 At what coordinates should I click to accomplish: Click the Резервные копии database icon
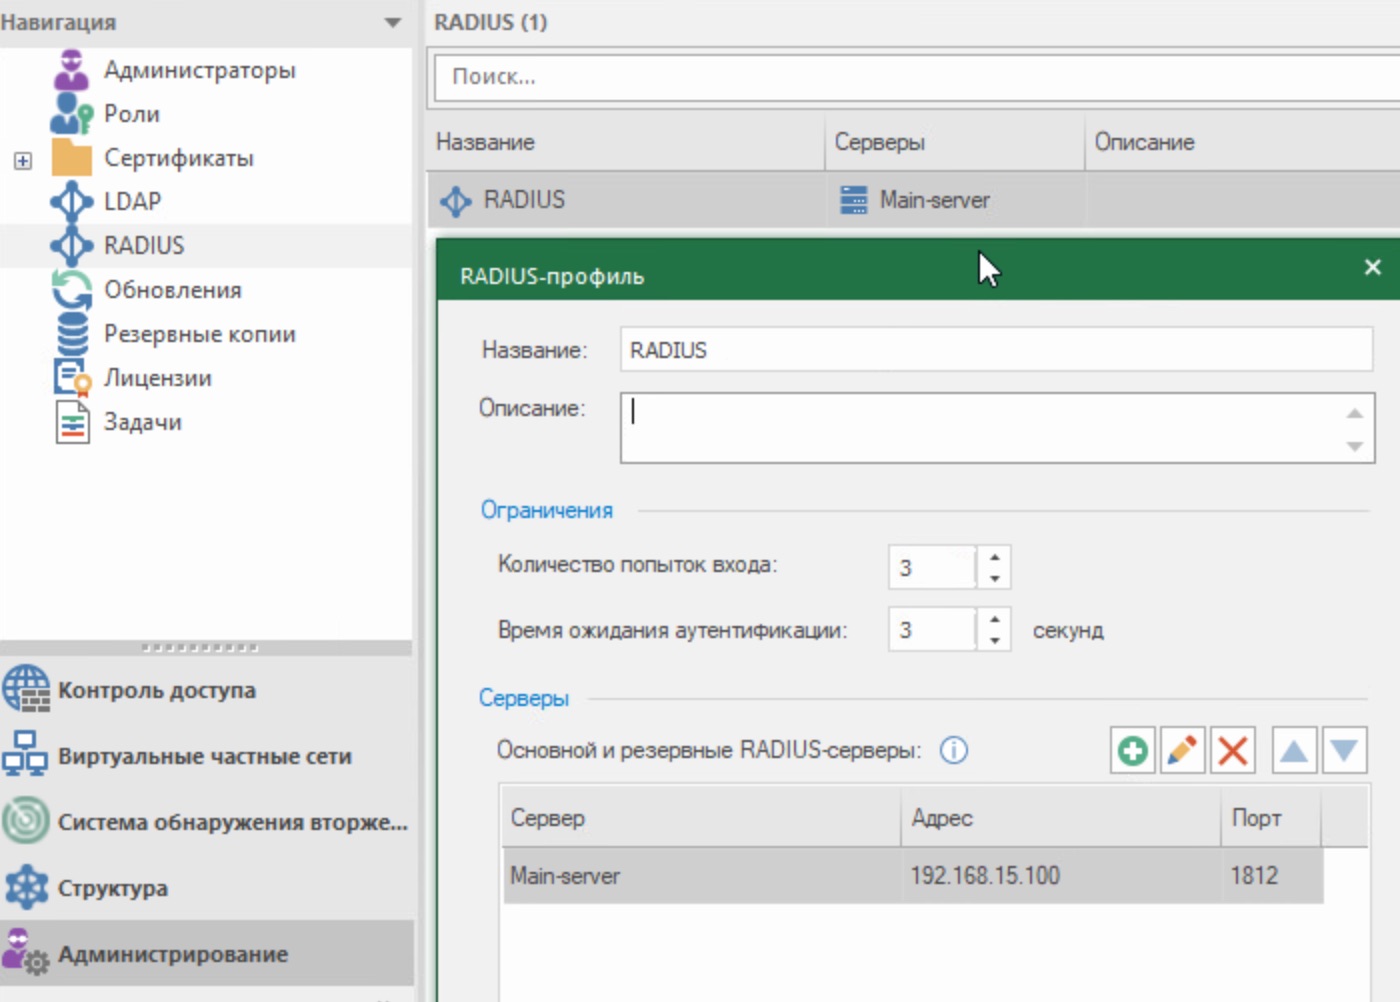point(71,334)
